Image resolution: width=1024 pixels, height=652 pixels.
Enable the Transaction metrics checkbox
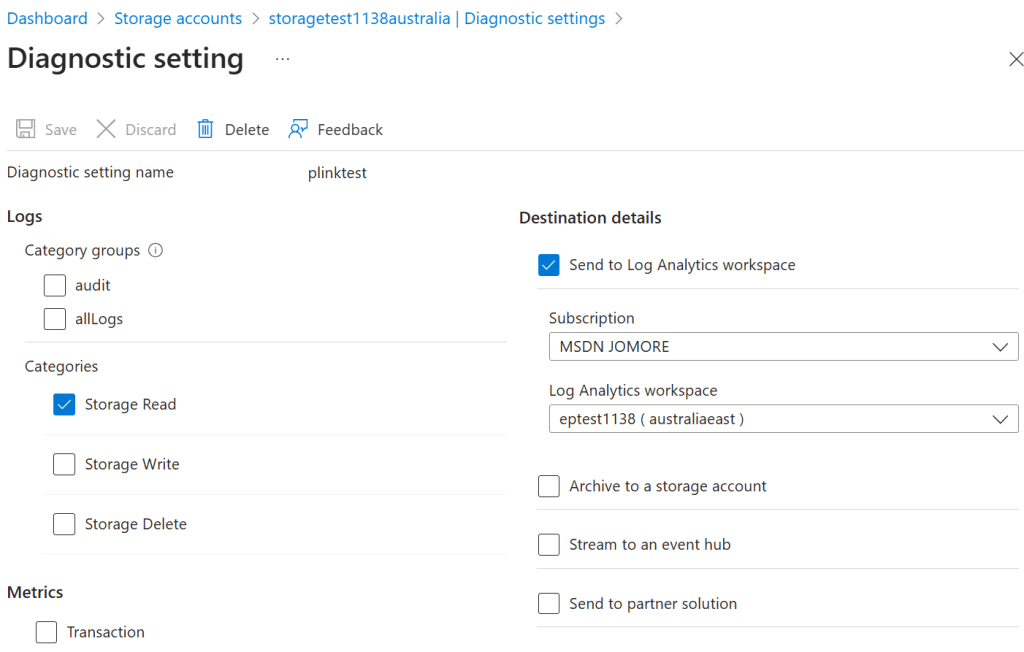46,632
